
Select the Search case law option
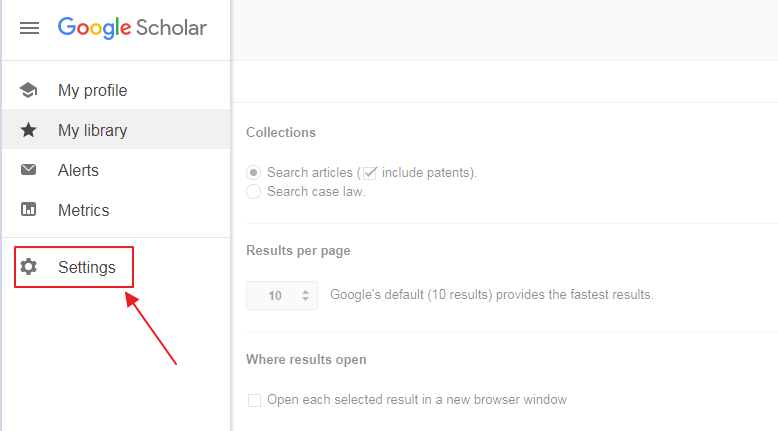coord(254,191)
